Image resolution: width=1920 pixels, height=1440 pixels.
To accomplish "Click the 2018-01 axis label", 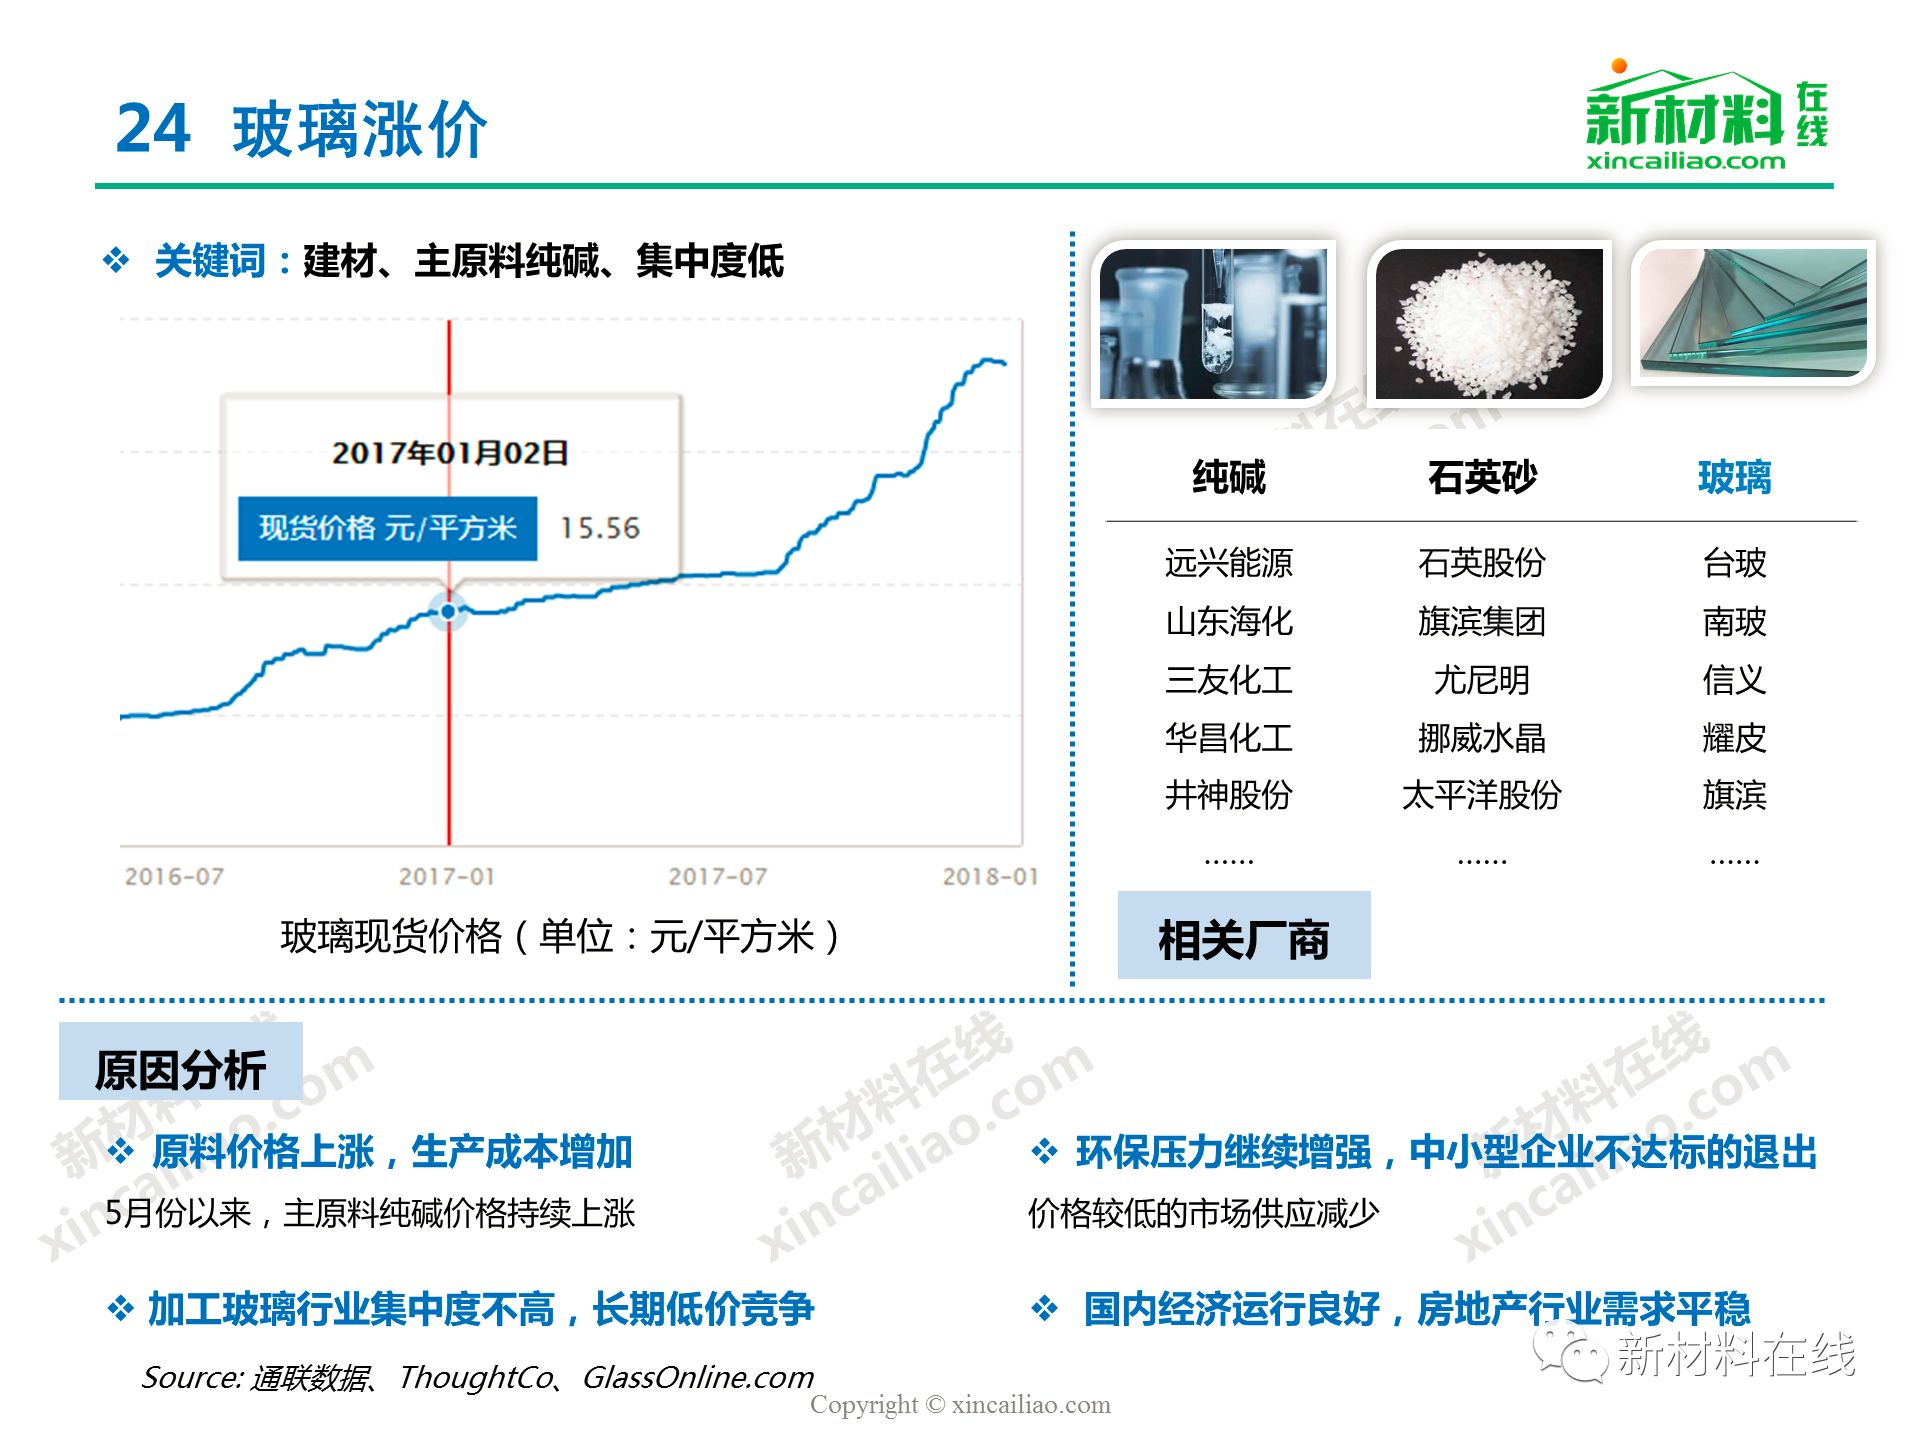I will [990, 877].
